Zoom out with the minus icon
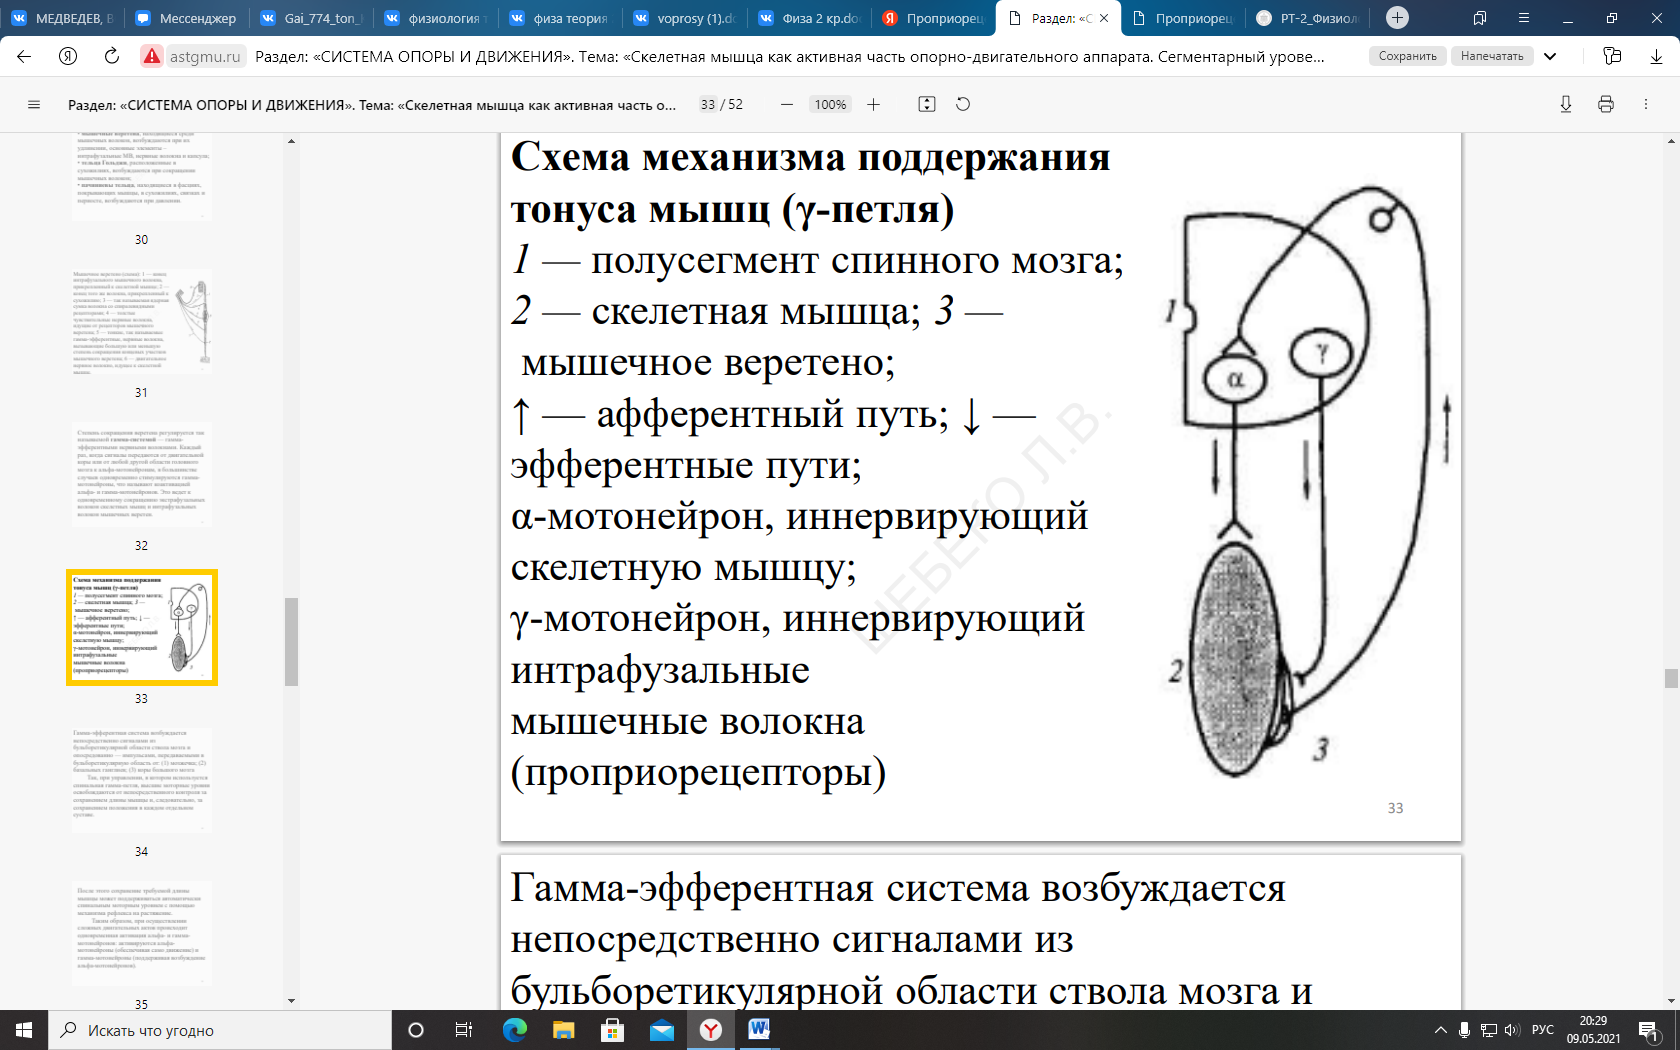 pos(787,104)
